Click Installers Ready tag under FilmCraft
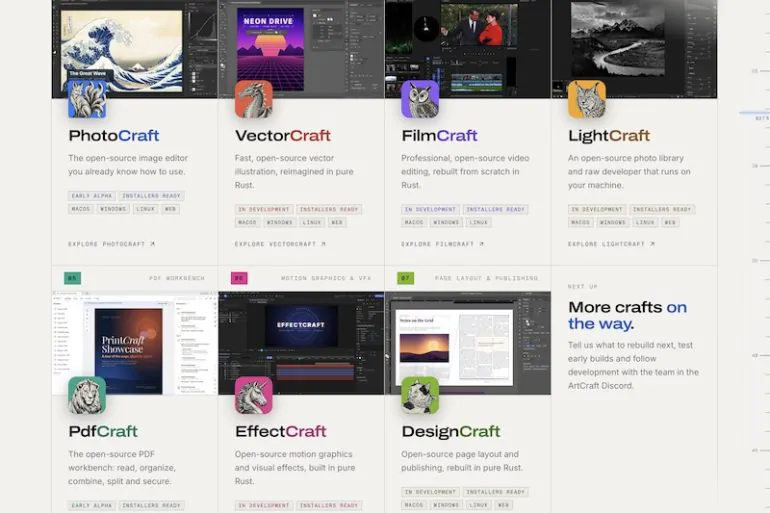The height and width of the screenshot is (513, 770). click(495, 210)
